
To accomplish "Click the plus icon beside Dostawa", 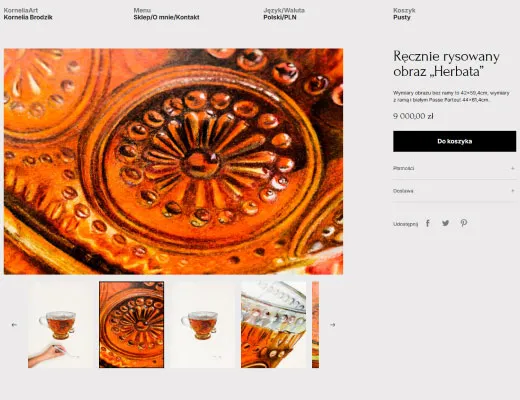I will click(513, 191).
